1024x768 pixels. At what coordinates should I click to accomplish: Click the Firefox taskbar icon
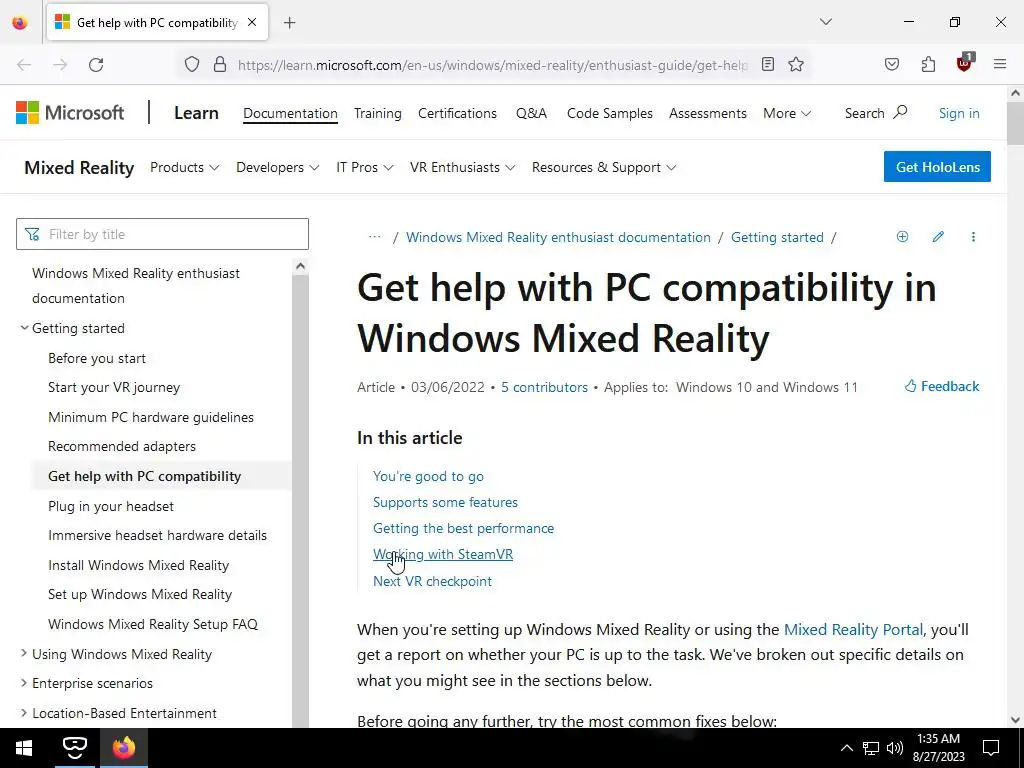tap(123, 748)
